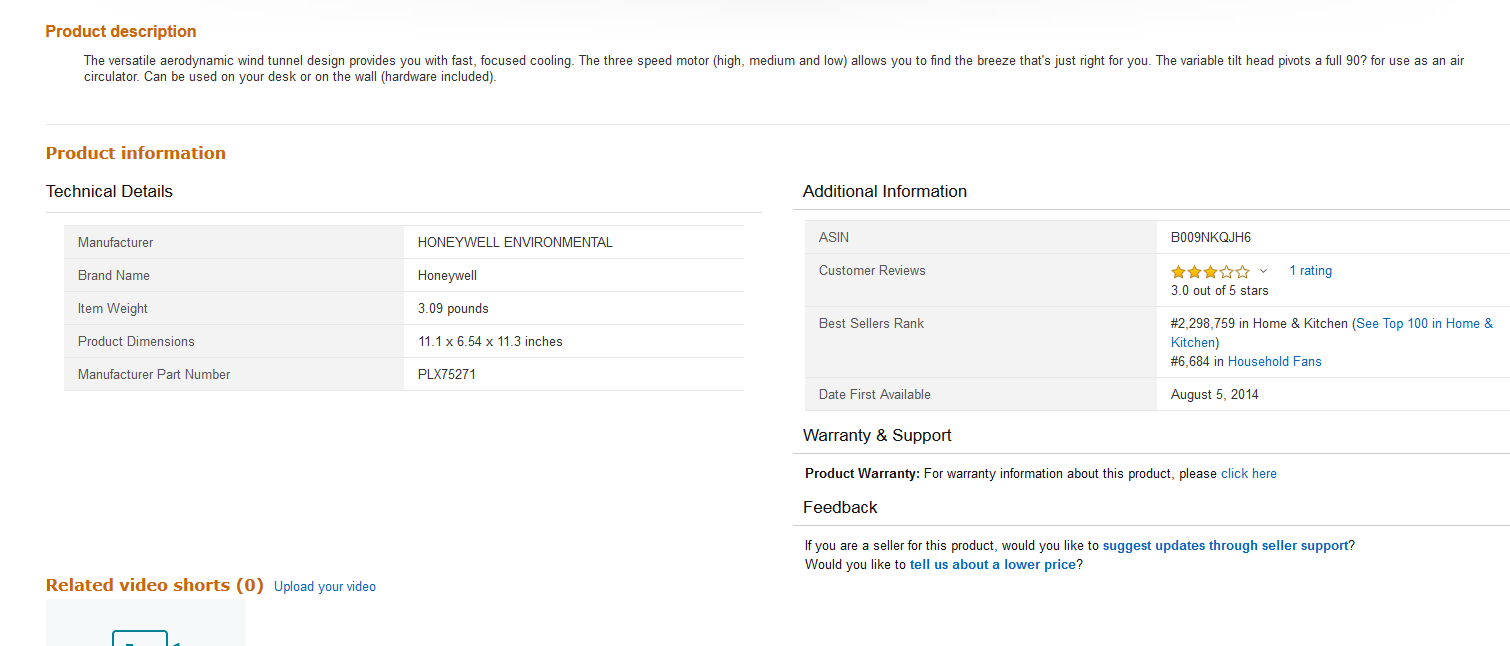
Task: Click the #6,684 rank number
Action: point(1190,362)
